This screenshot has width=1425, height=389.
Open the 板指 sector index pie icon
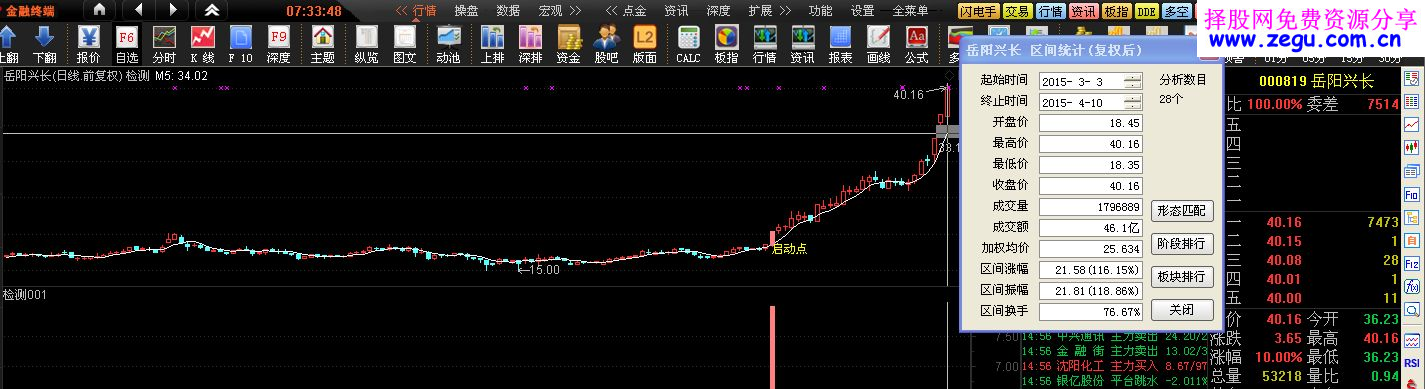click(x=726, y=44)
